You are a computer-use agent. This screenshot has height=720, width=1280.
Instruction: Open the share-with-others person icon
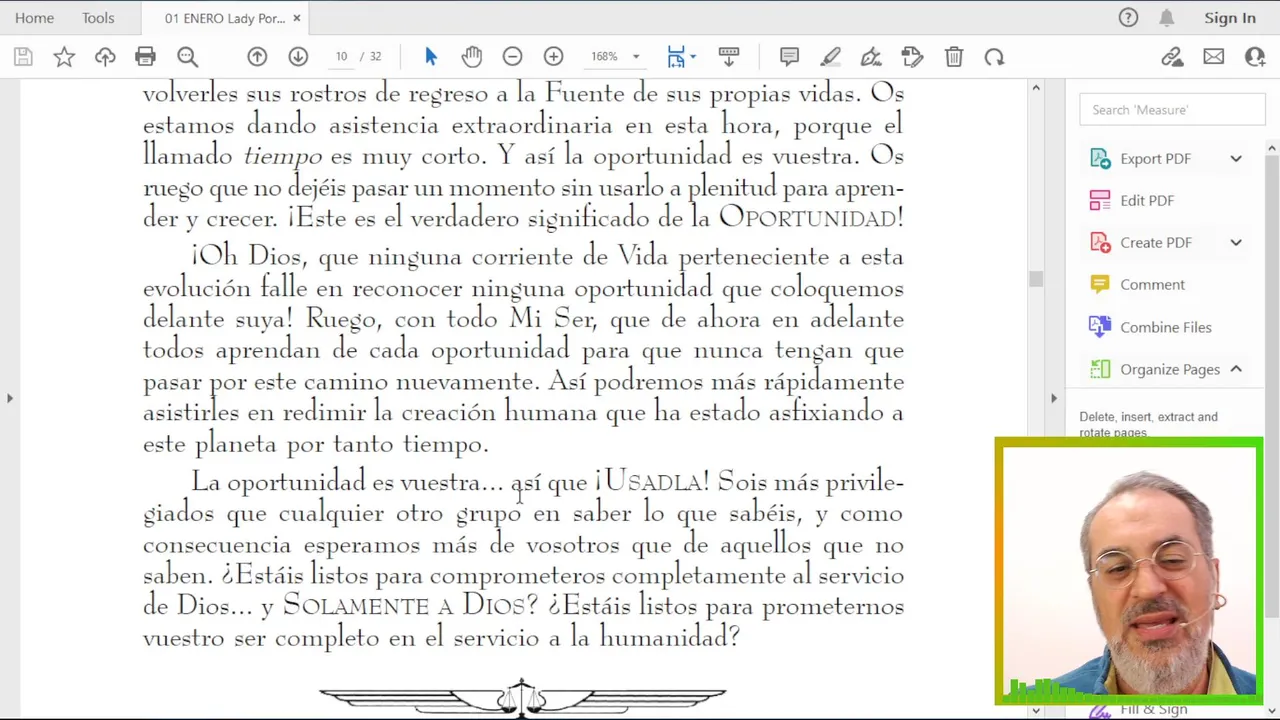click(1255, 57)
